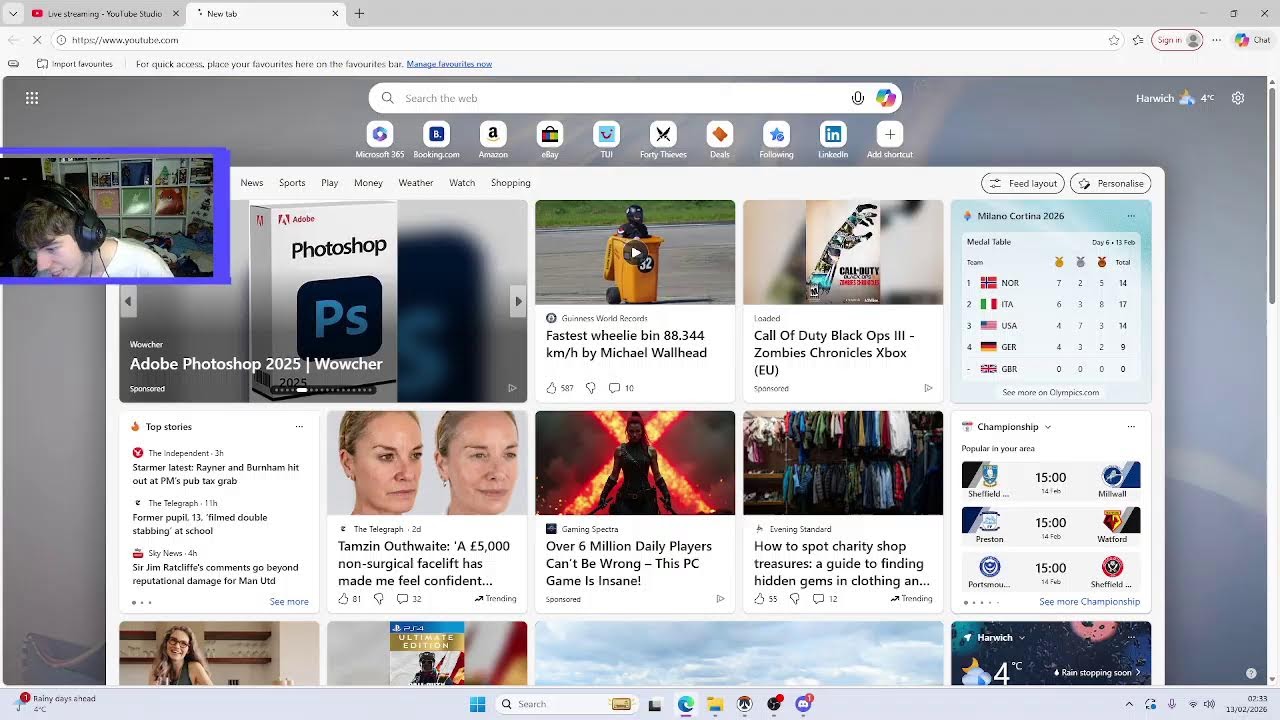
Task: Go to the next carousel slide
Action: [x=518, y=301]
